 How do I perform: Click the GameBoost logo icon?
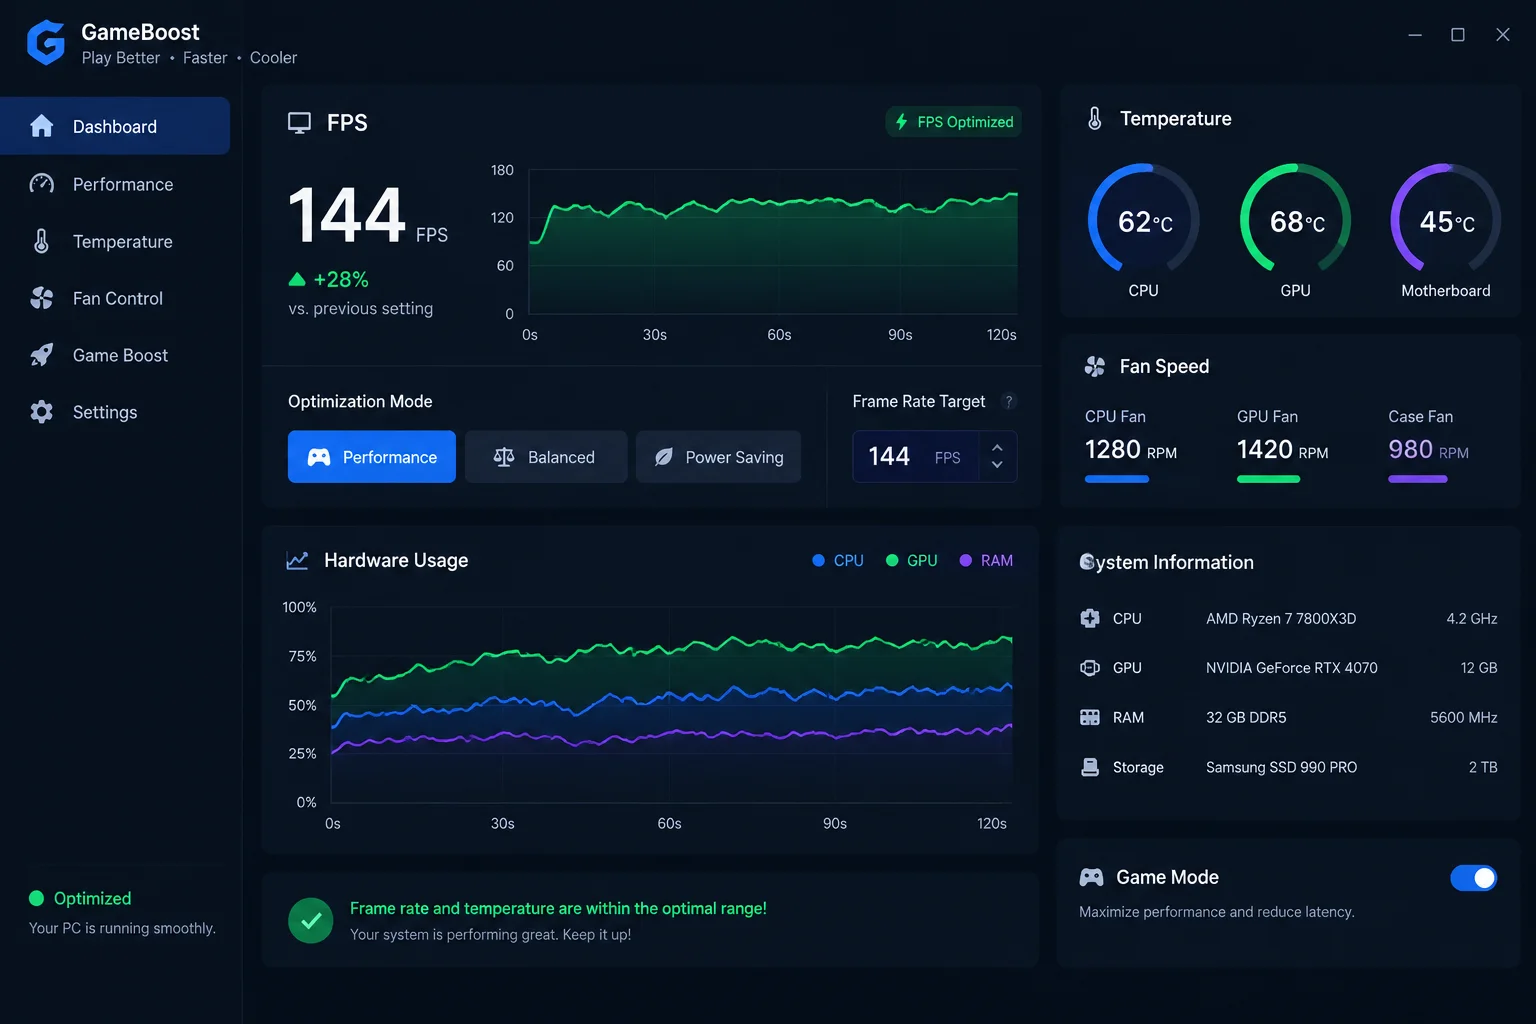tap(46, 43)
